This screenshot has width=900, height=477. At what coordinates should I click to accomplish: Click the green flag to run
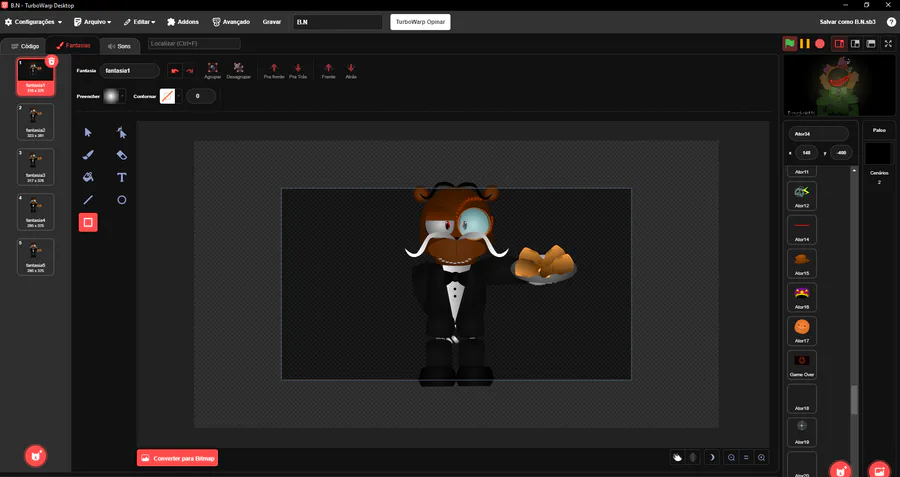click(790, 44)
